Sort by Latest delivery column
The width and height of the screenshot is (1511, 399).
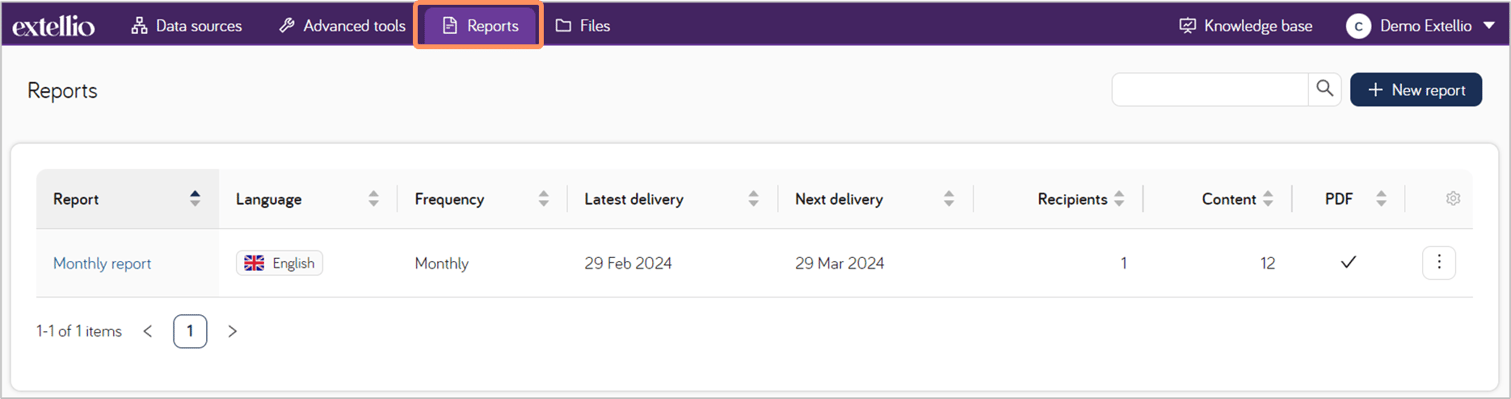pyautogui.click(x=753, y=199)
